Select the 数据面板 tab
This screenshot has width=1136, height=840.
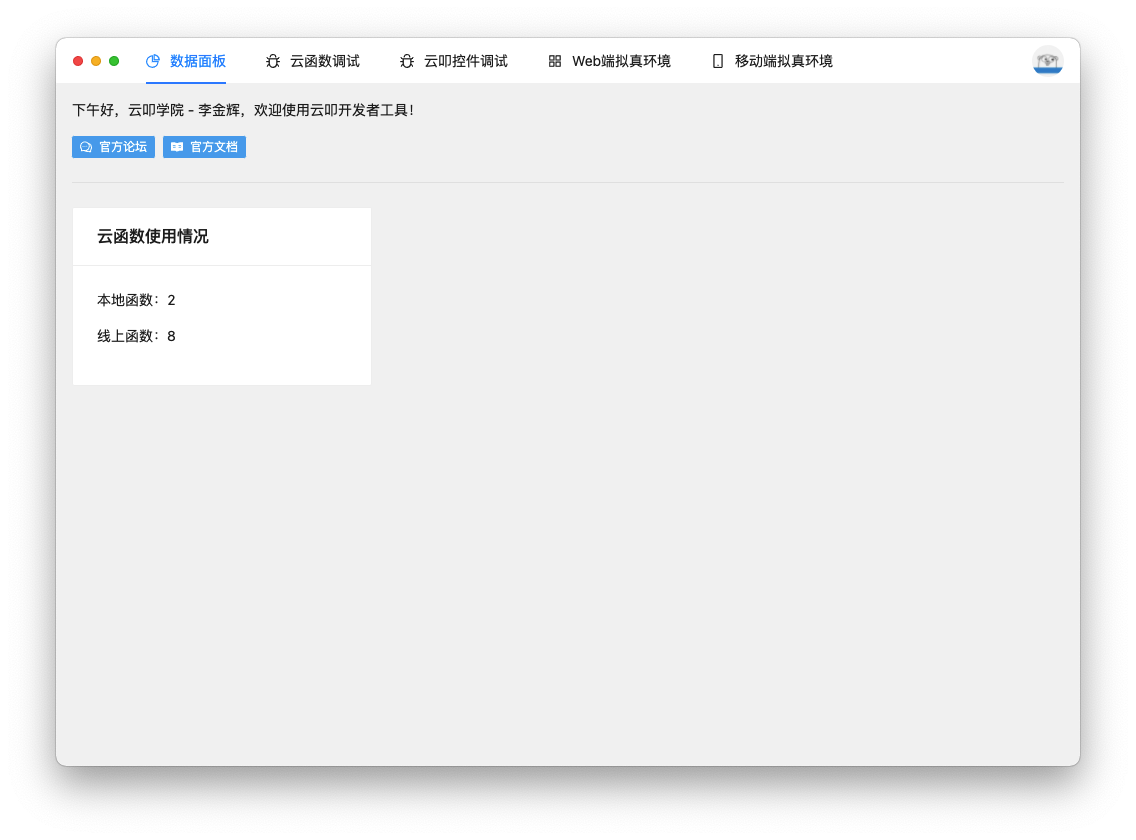[196, 60]
